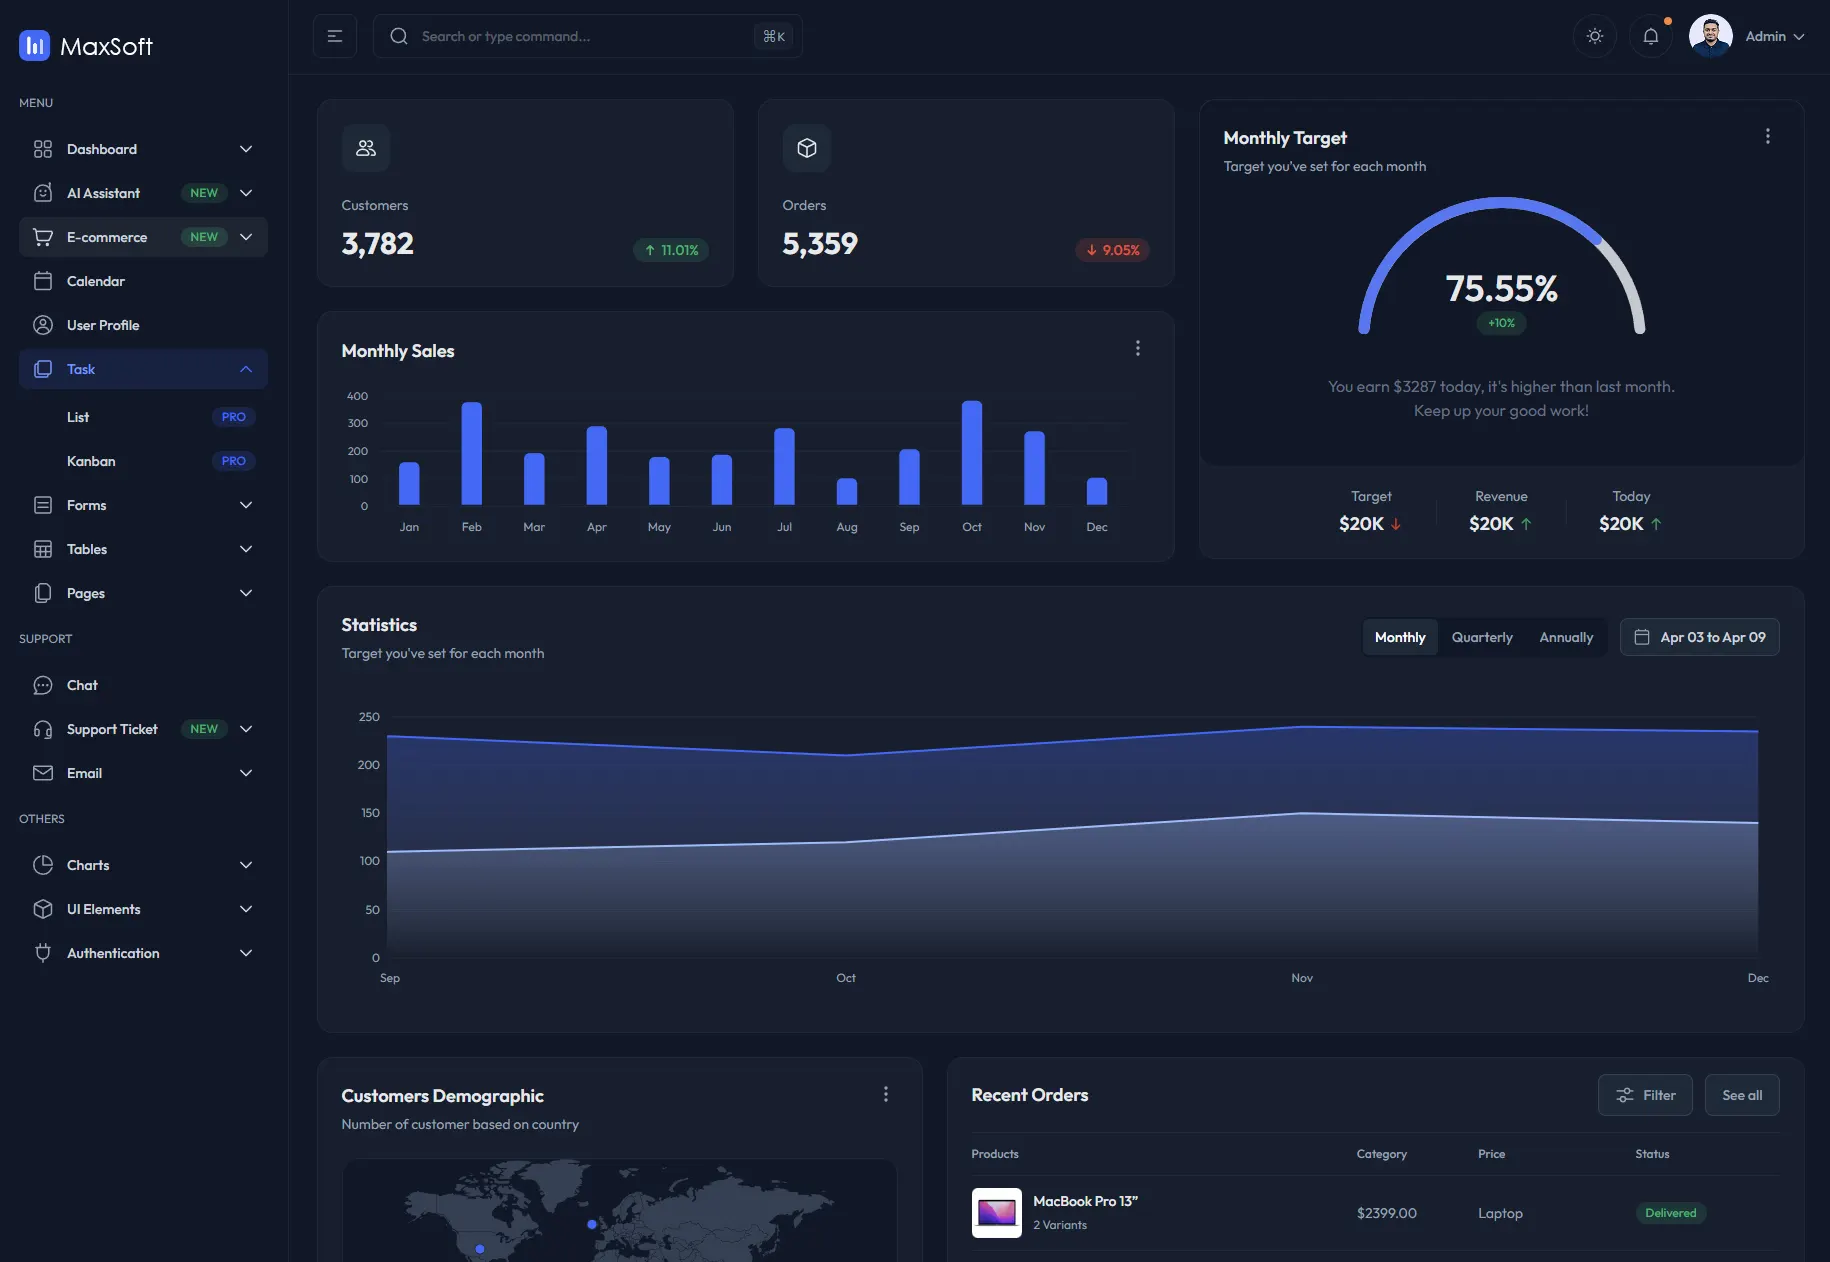Toggle the sidebar with hamburger icon
Screen dimensions: 1830x1262
tap(335, 36)
